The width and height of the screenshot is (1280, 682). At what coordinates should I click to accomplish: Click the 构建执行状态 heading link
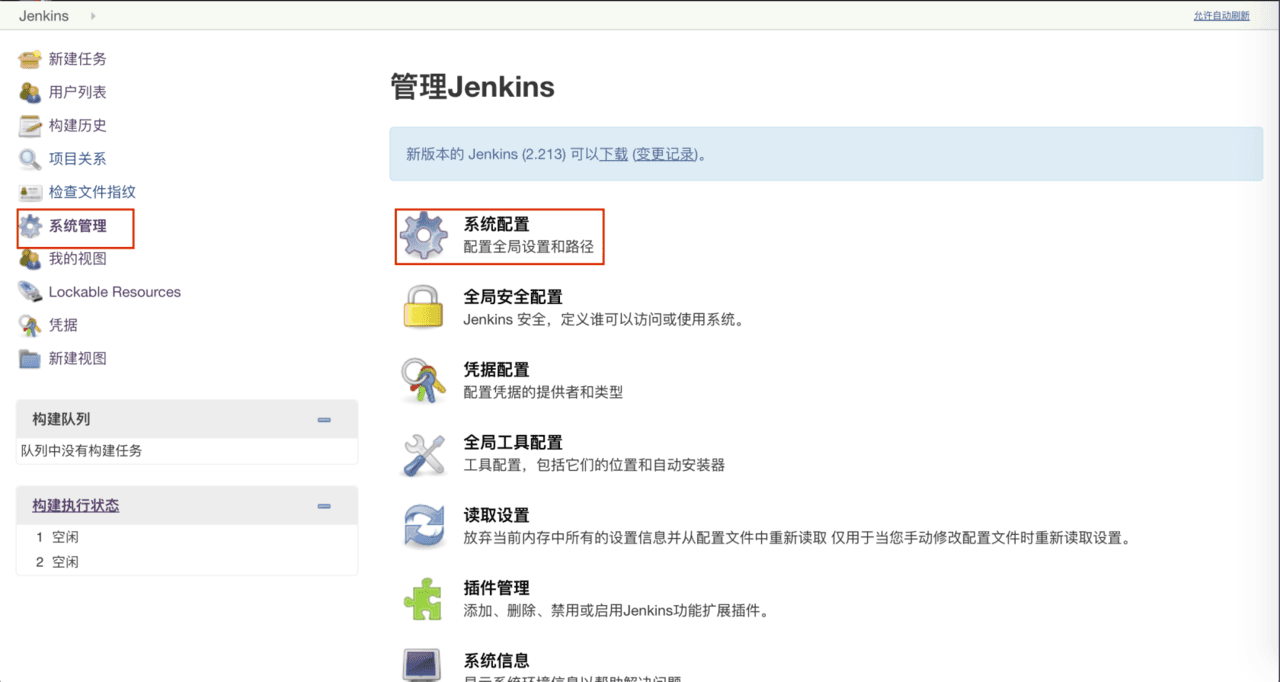tap(76, 506)
